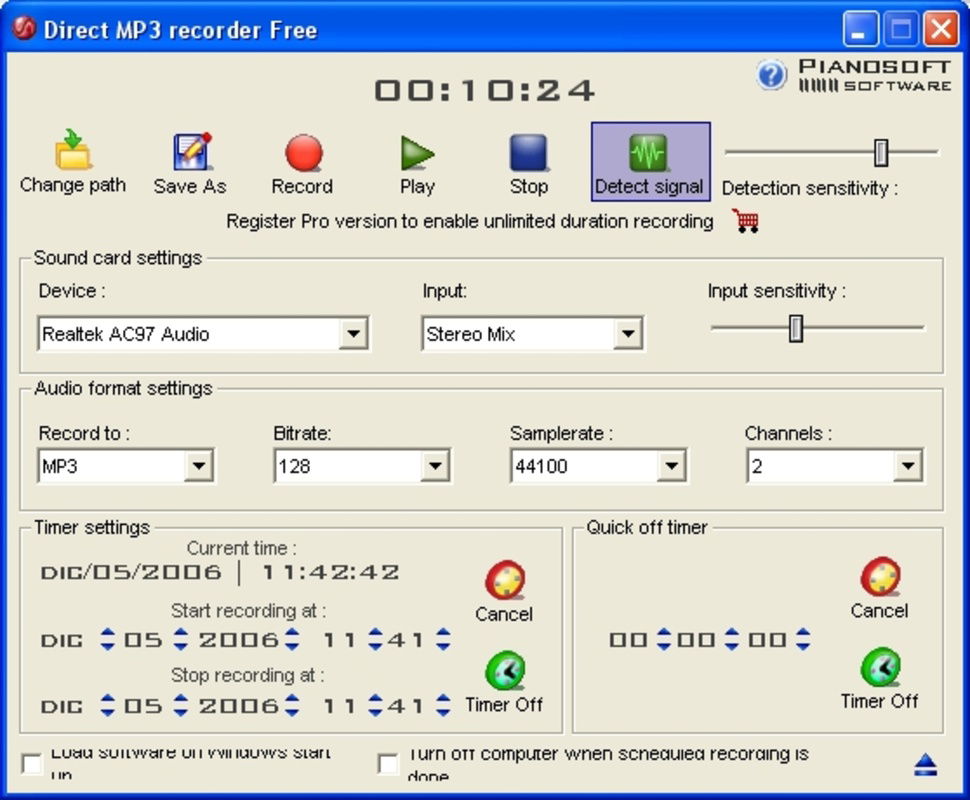
Task: Click the Change path folder icon
Action: (x=73, y=150)
